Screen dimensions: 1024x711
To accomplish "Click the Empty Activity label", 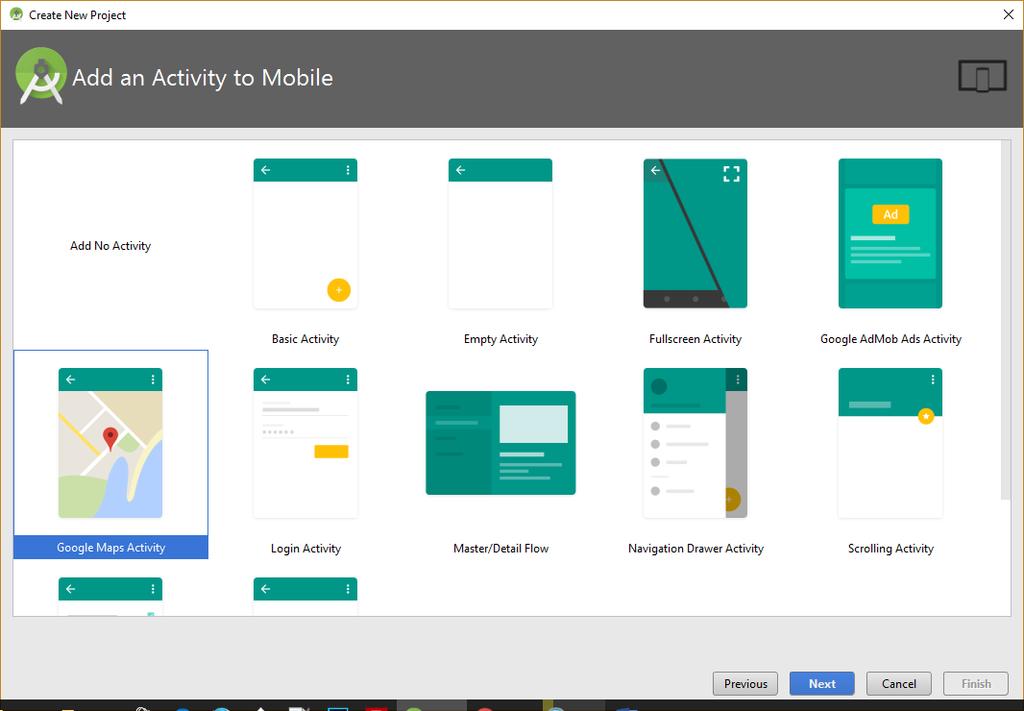I will coord(500,339).
